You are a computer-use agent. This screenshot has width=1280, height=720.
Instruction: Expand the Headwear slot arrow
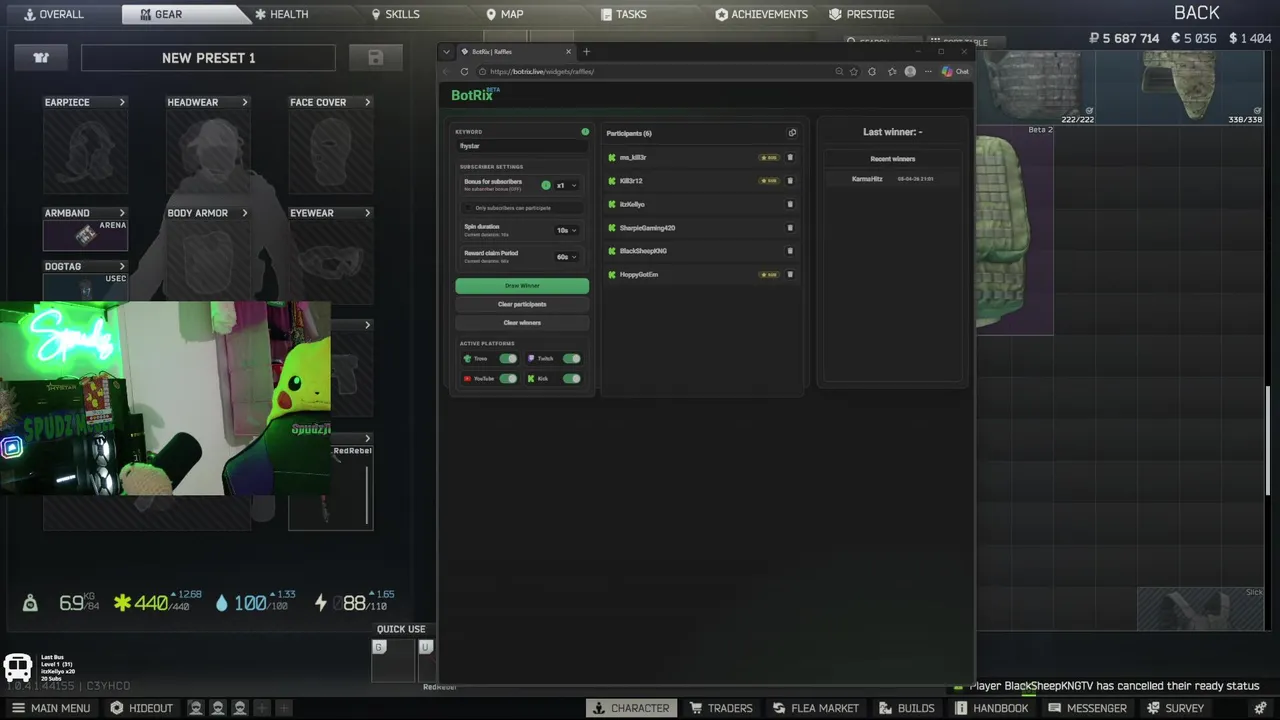[x=245, y=102]
